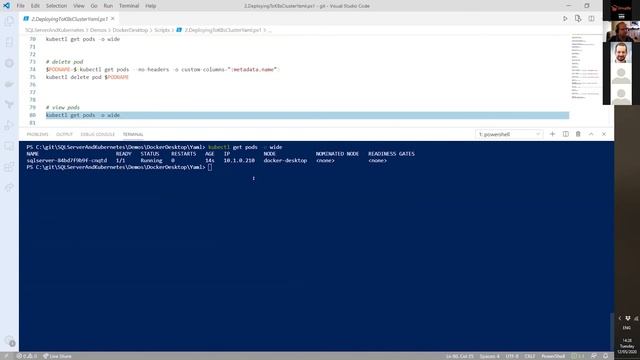Close the terminal panel
Image resolution: width=640 pixels, height=360 pixels.
[604, 134]
